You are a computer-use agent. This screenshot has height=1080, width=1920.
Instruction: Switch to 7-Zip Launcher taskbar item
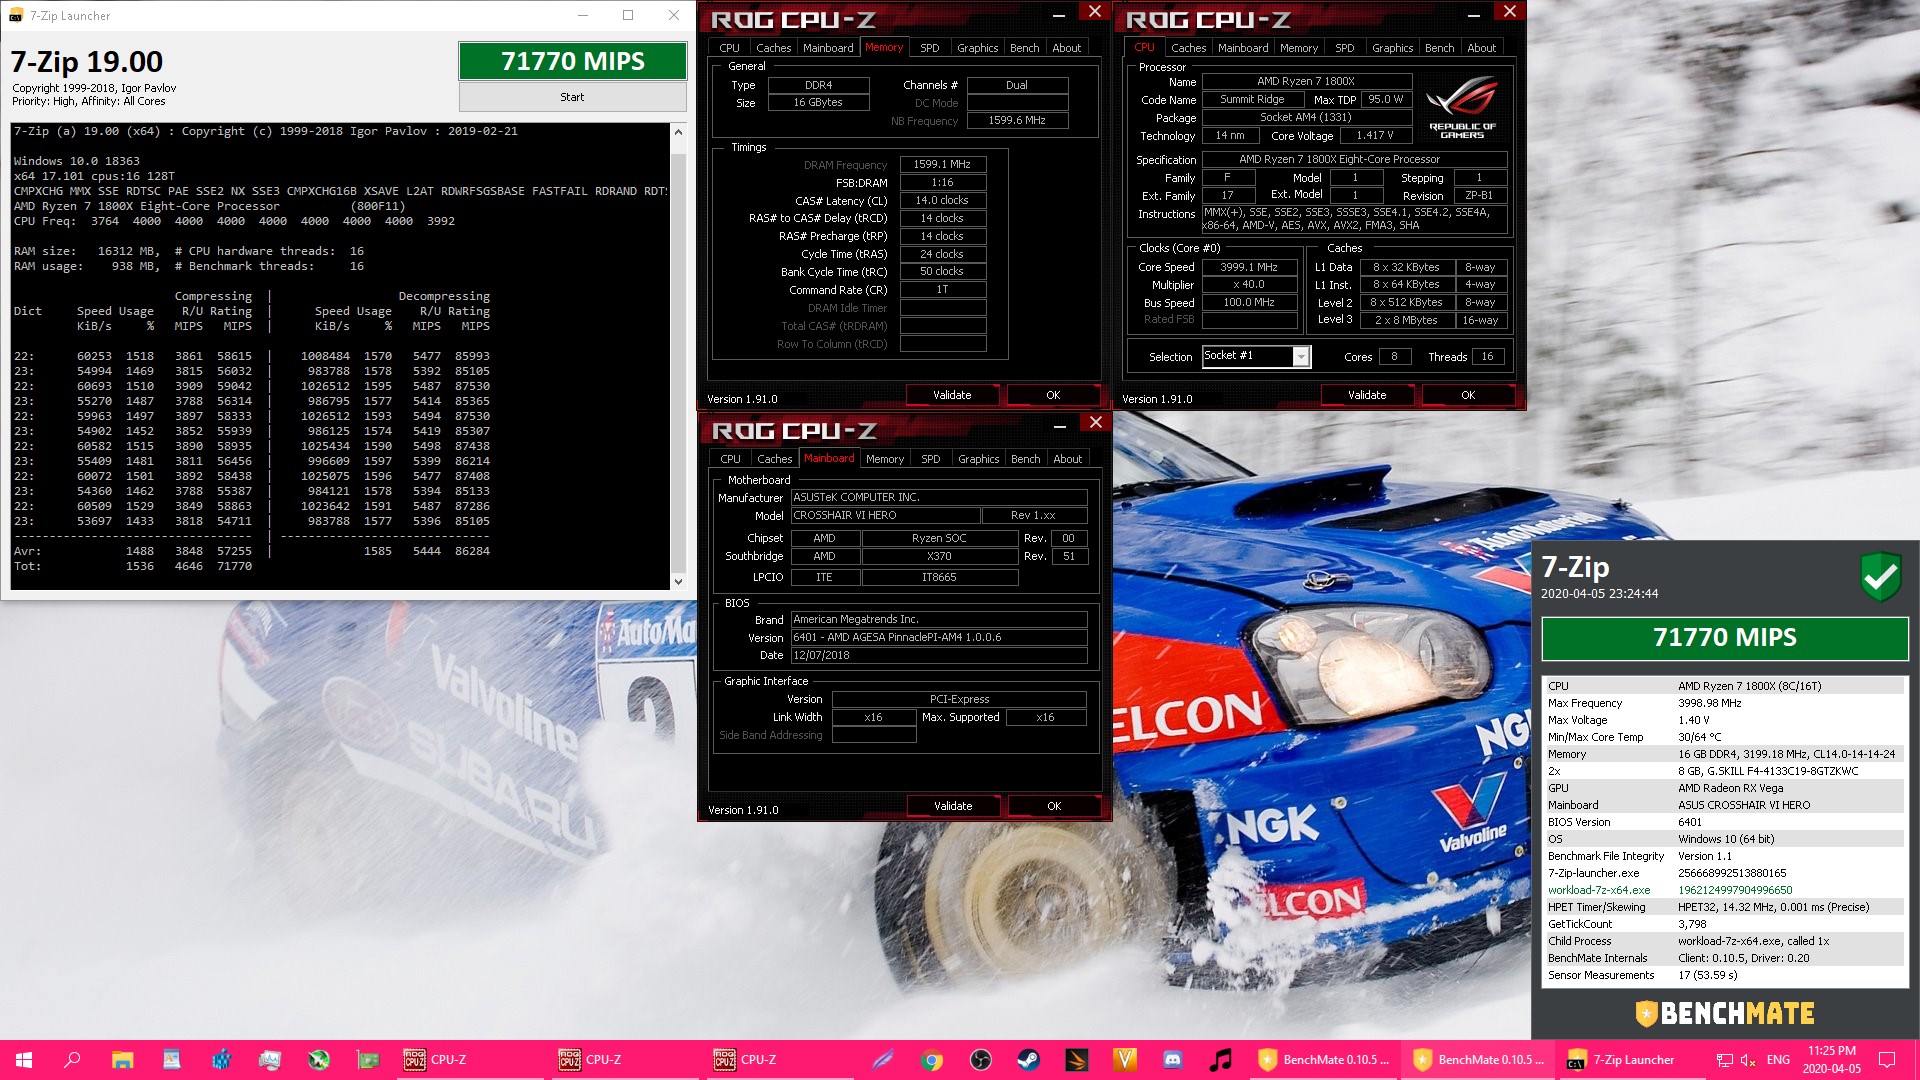point(1633,1060)
